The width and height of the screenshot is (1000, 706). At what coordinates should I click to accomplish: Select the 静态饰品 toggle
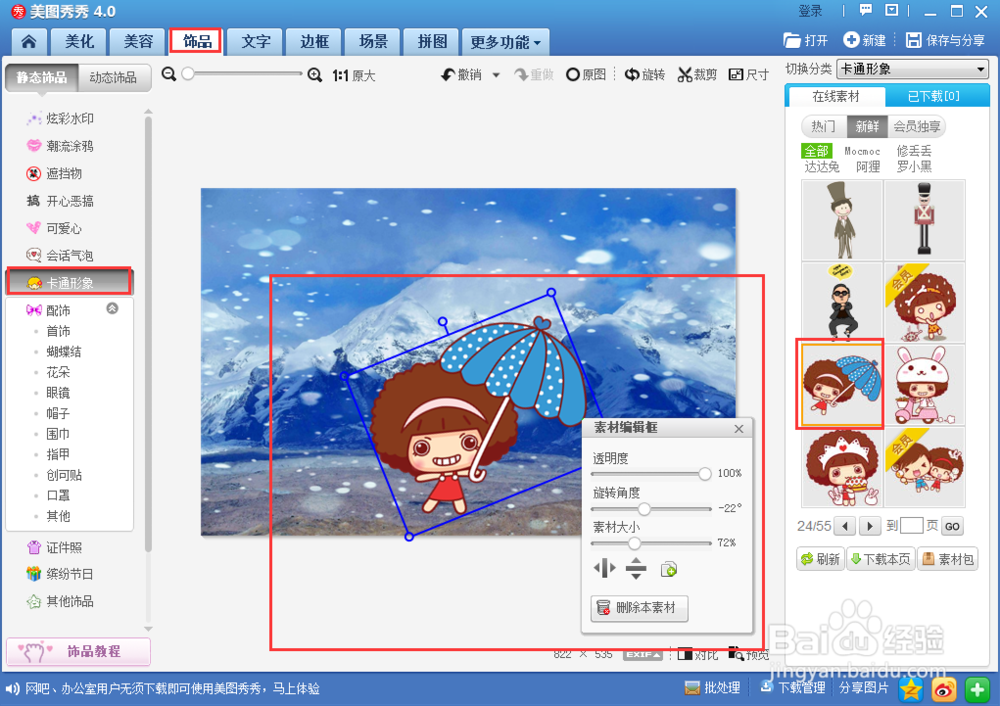41,78
